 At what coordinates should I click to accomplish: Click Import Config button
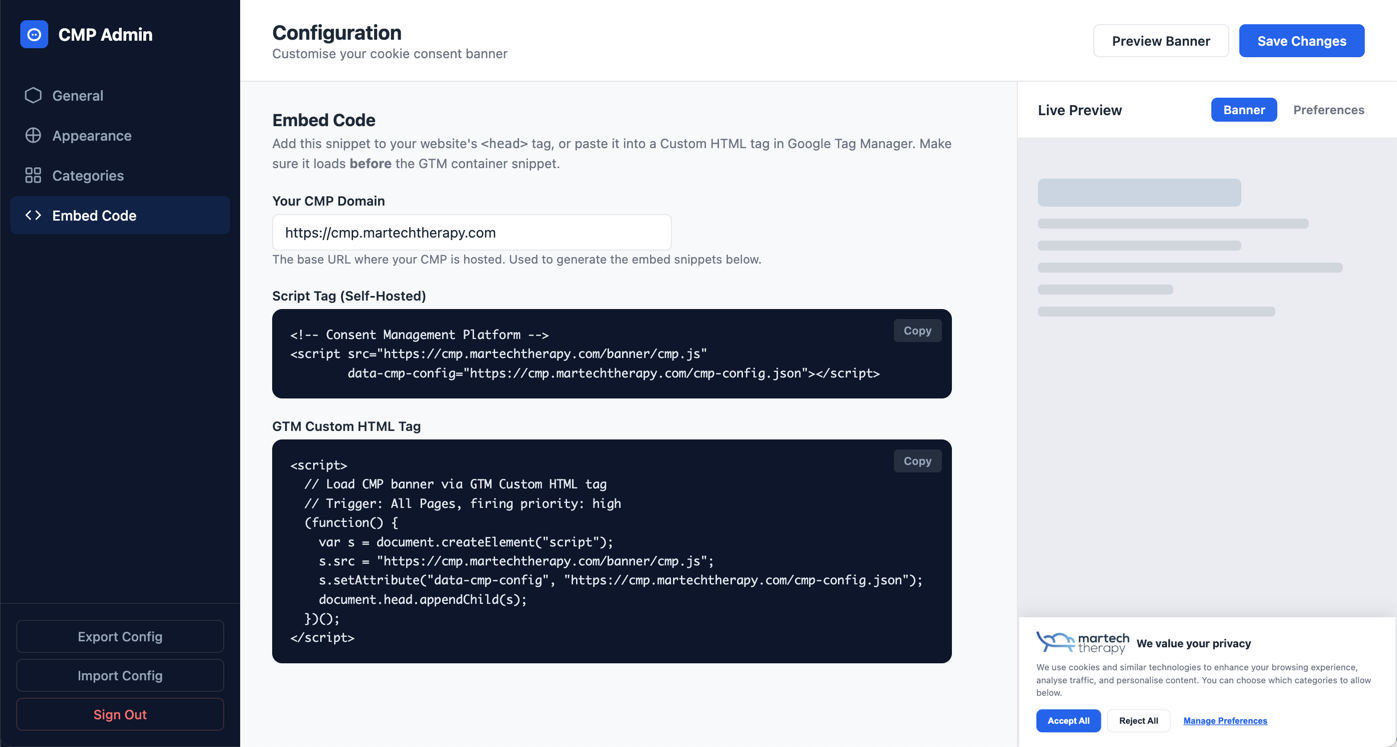click(x=120, y=676)
